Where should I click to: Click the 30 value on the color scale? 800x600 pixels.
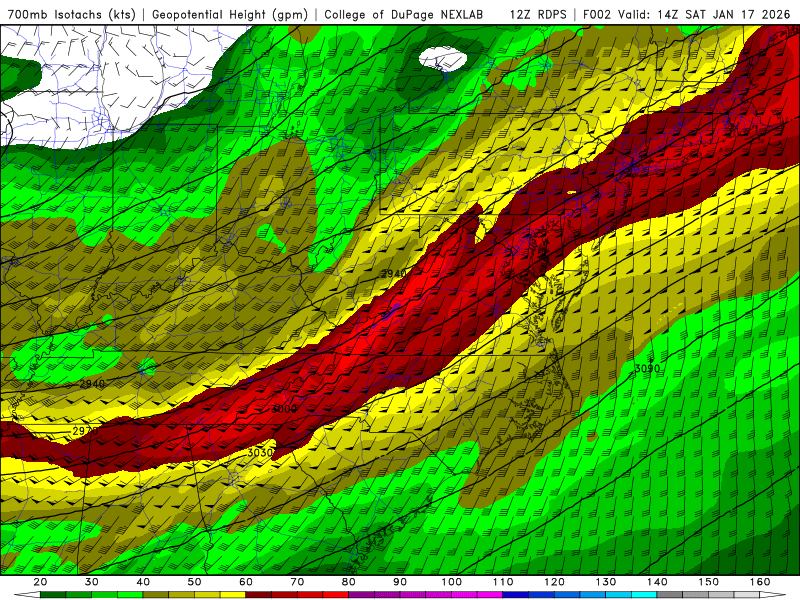coord(91,582)
